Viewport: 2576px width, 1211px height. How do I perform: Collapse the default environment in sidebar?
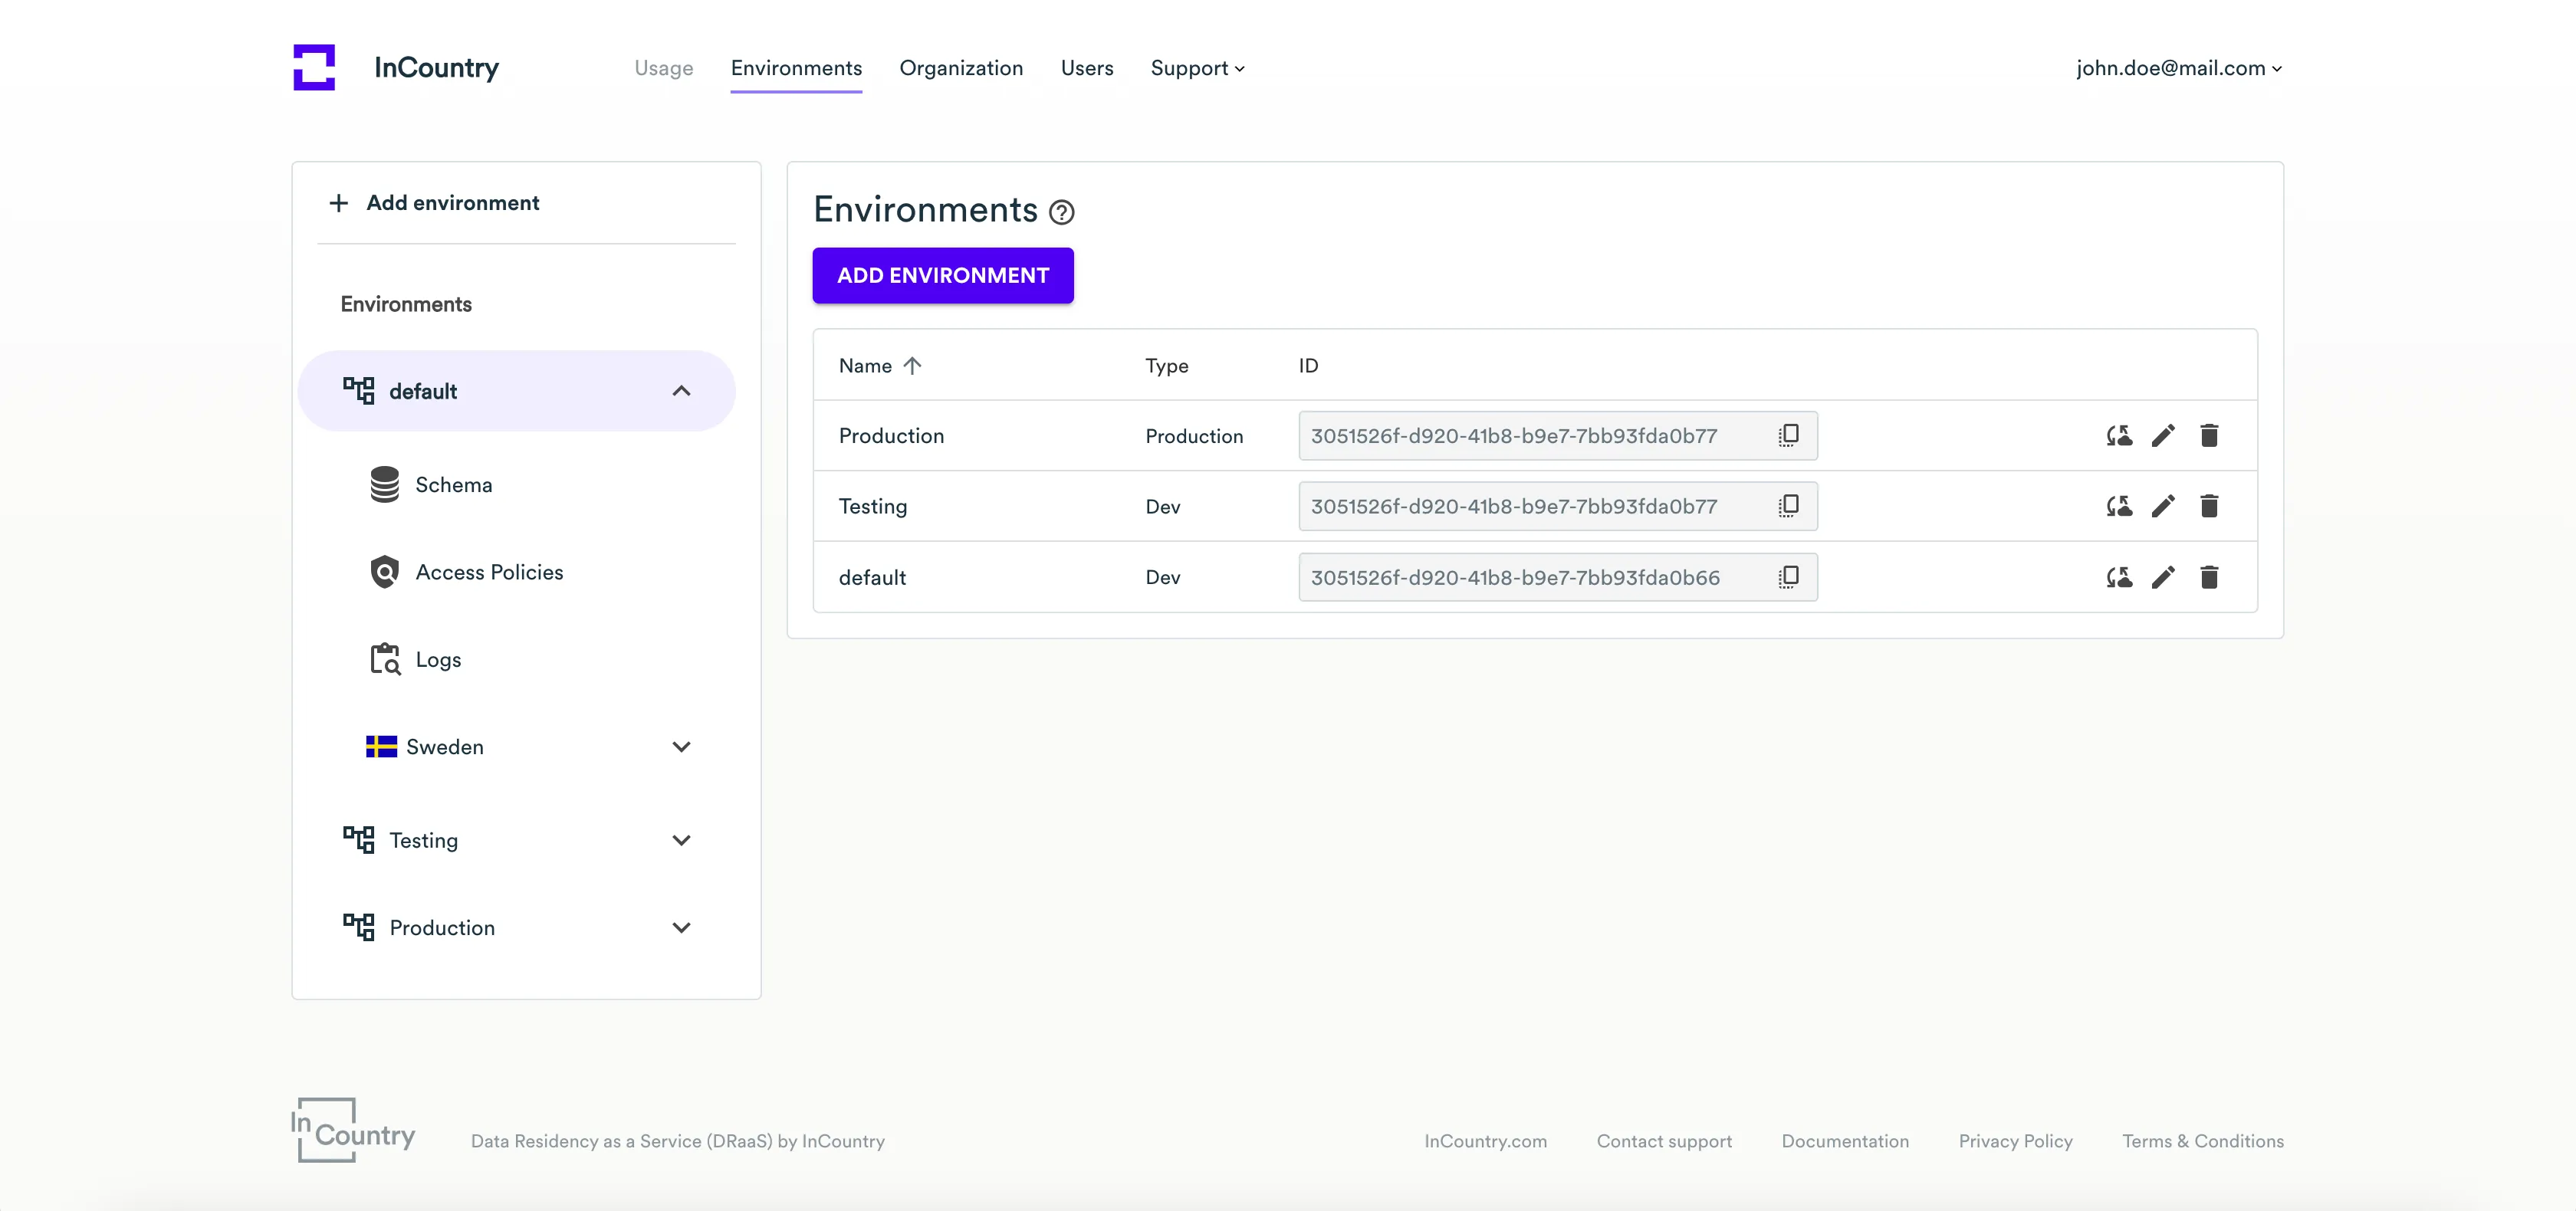coord(681,391)
